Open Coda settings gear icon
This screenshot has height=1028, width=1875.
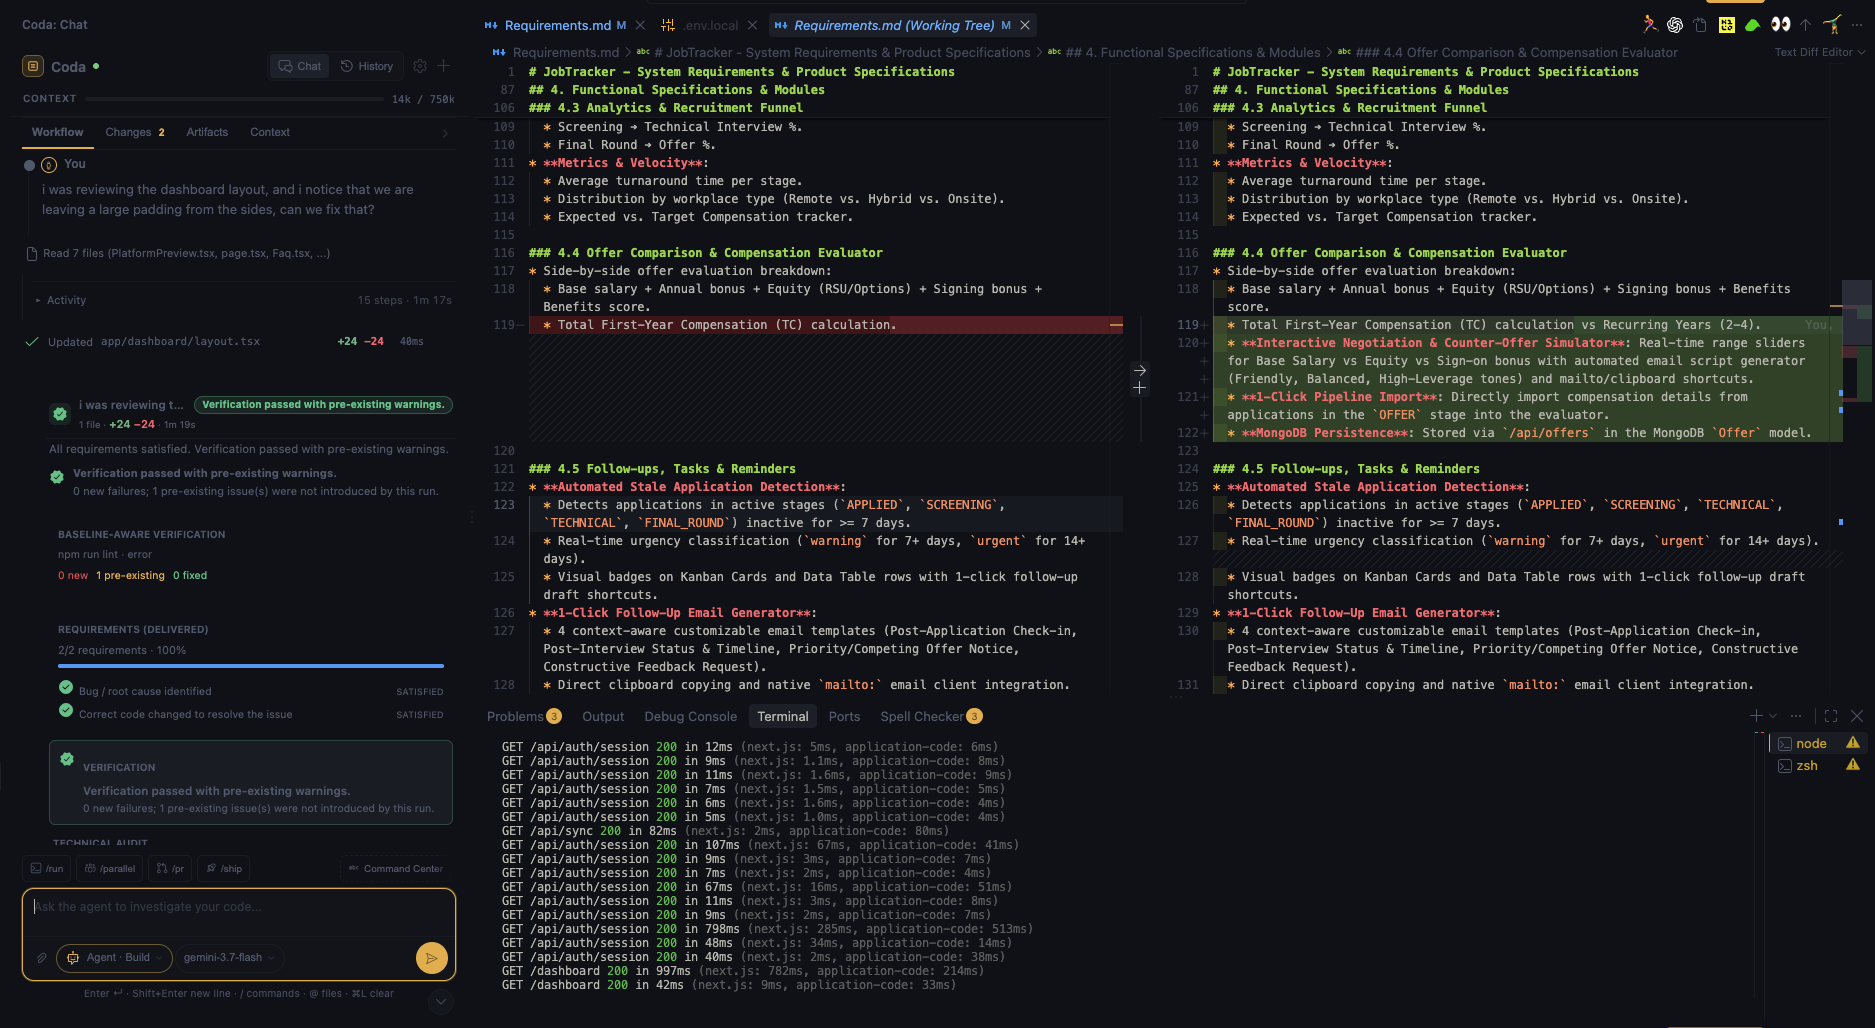coord(420,66)
